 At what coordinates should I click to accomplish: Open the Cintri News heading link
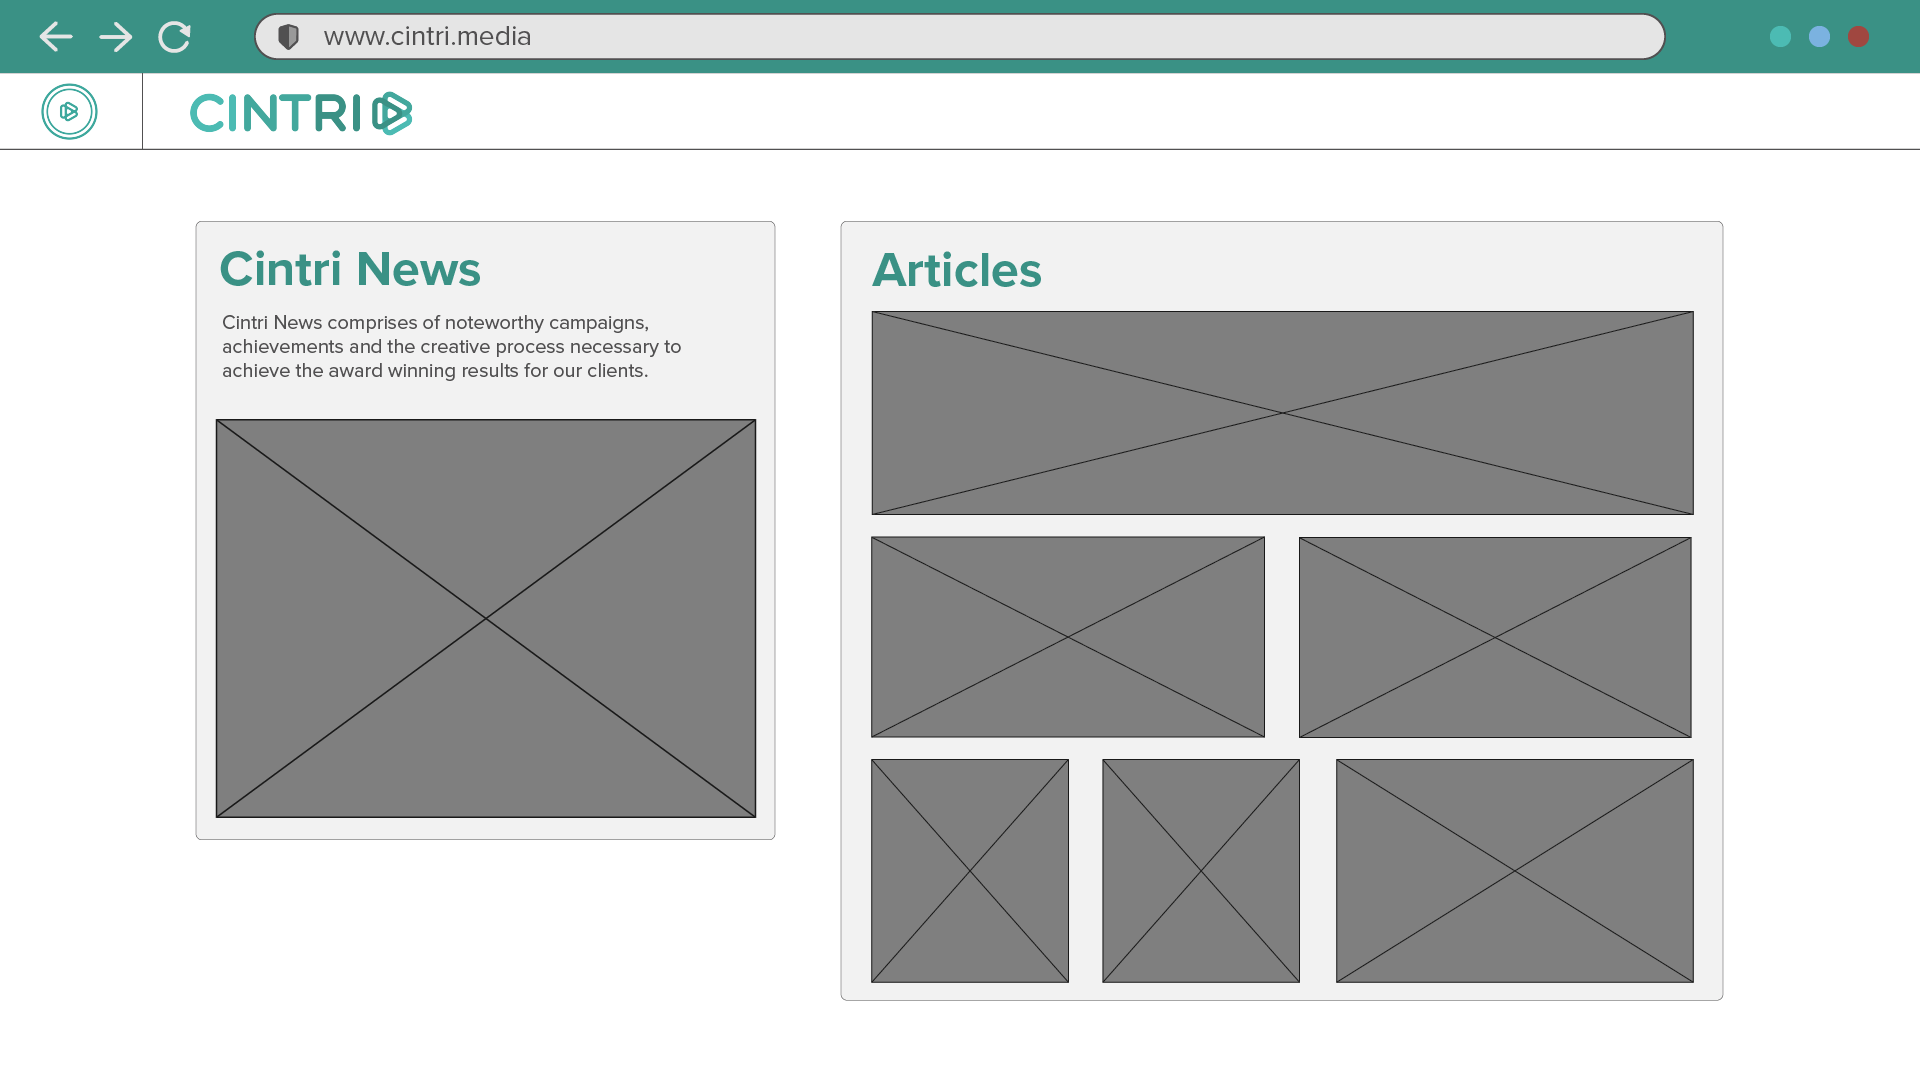(x=350, y=269)
